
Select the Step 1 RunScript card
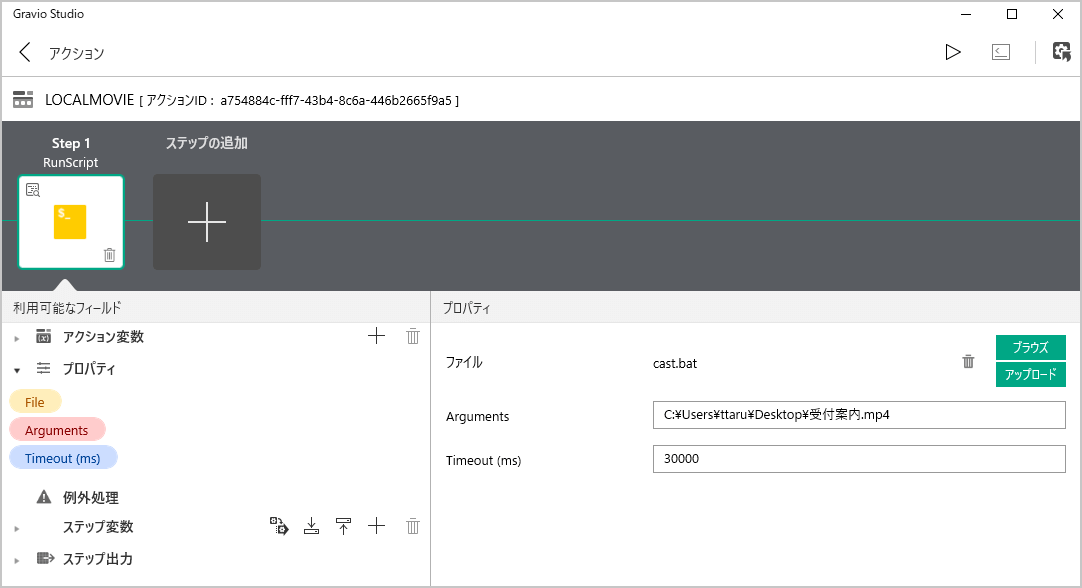click(x=71, y=222)
